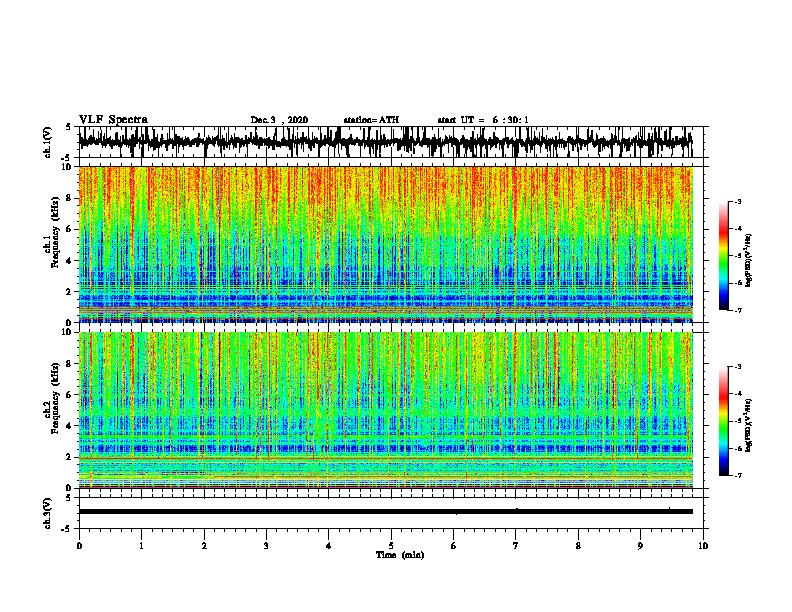Click time axis tick label "10"
Viewport: 792px width, 612px height.
703,545
